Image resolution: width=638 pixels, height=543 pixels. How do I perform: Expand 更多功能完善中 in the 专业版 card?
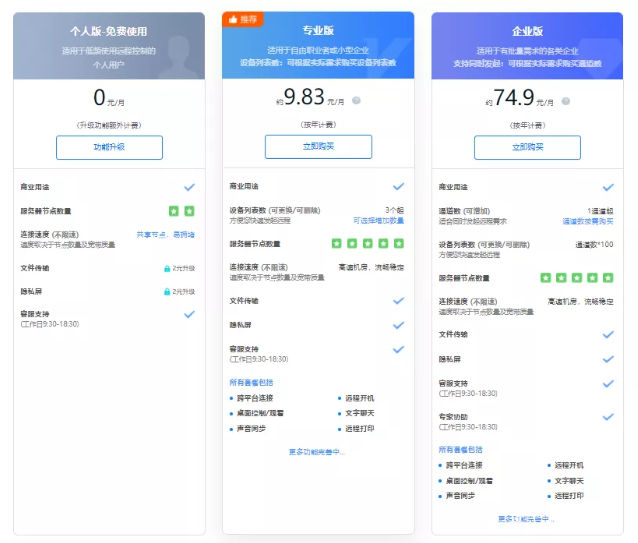coord(318,452)
